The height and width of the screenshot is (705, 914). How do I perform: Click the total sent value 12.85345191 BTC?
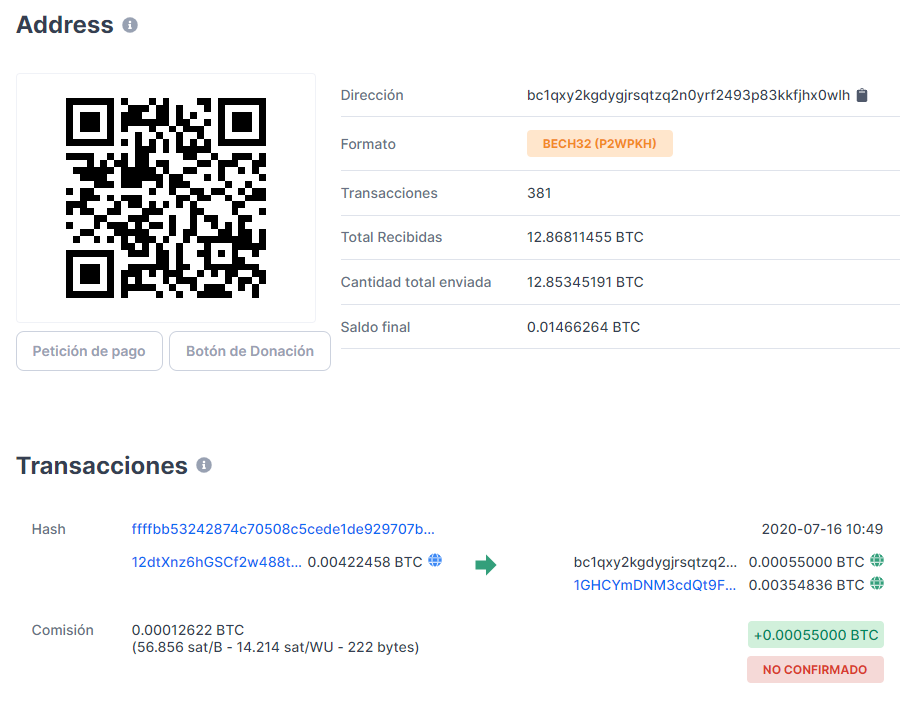(x=585, y=282)
